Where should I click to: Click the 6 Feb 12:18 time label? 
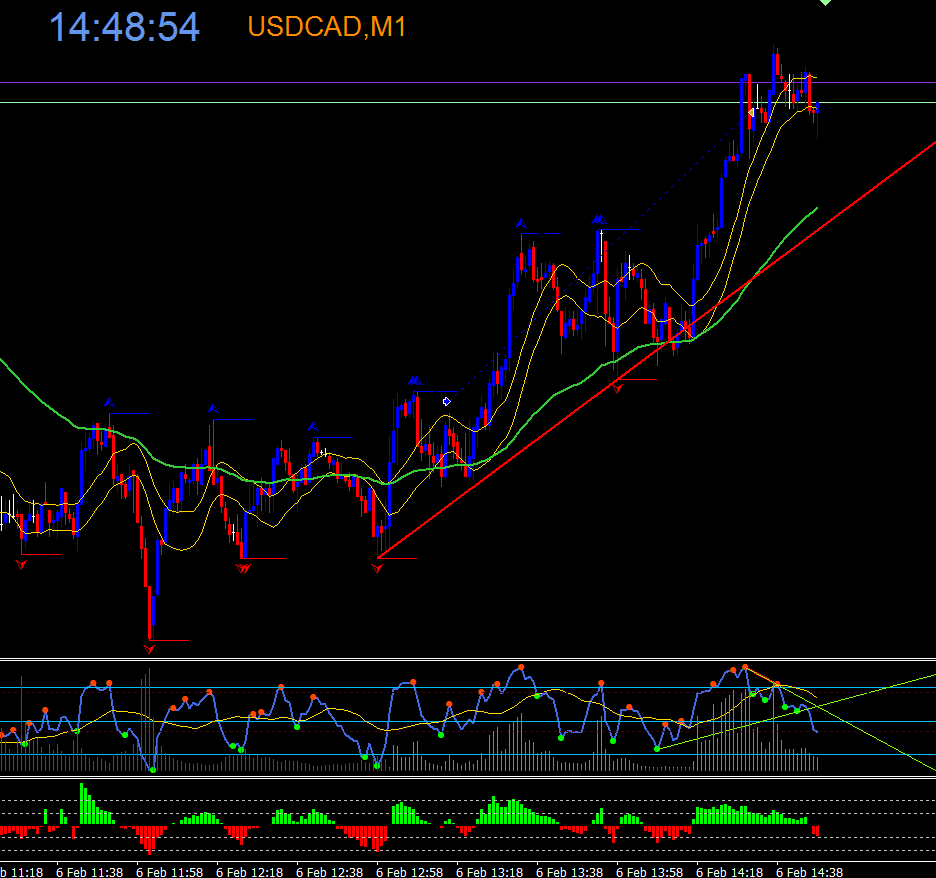(x=250, y=872)
